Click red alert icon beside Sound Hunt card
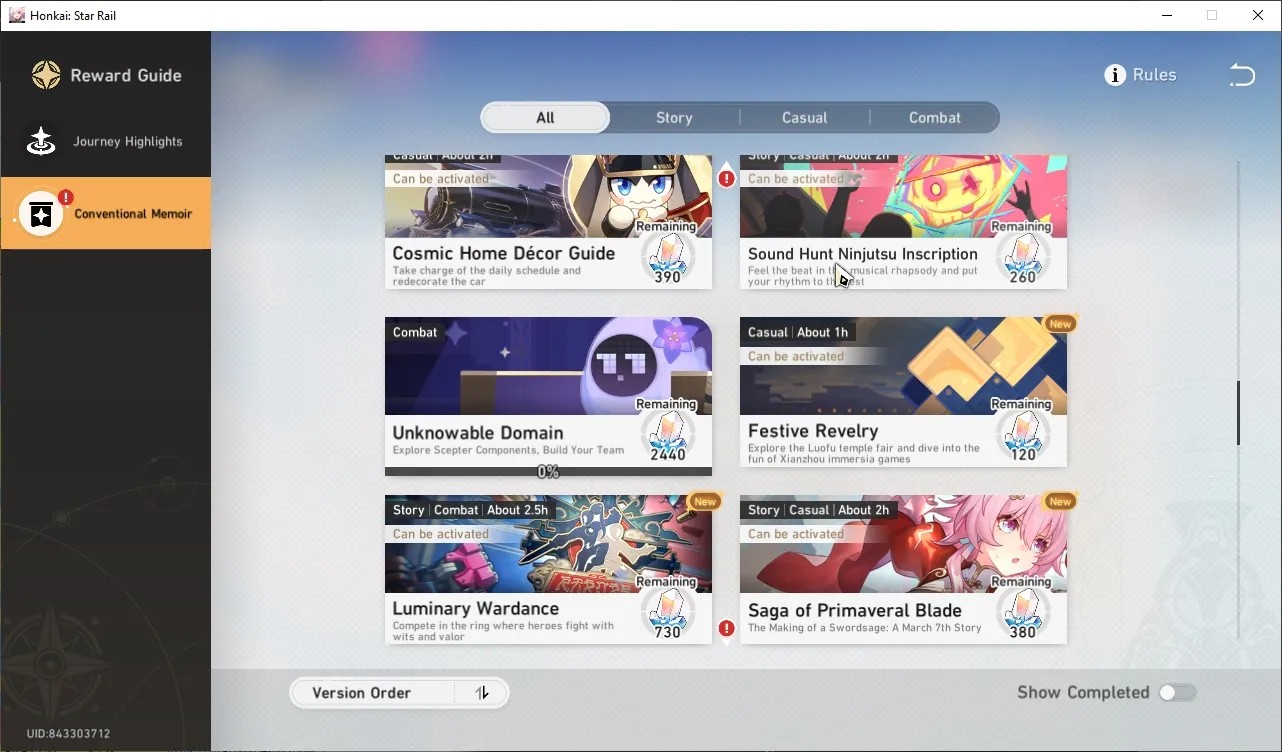Viewport: 1282px width, 752px height. pos(727,179)
